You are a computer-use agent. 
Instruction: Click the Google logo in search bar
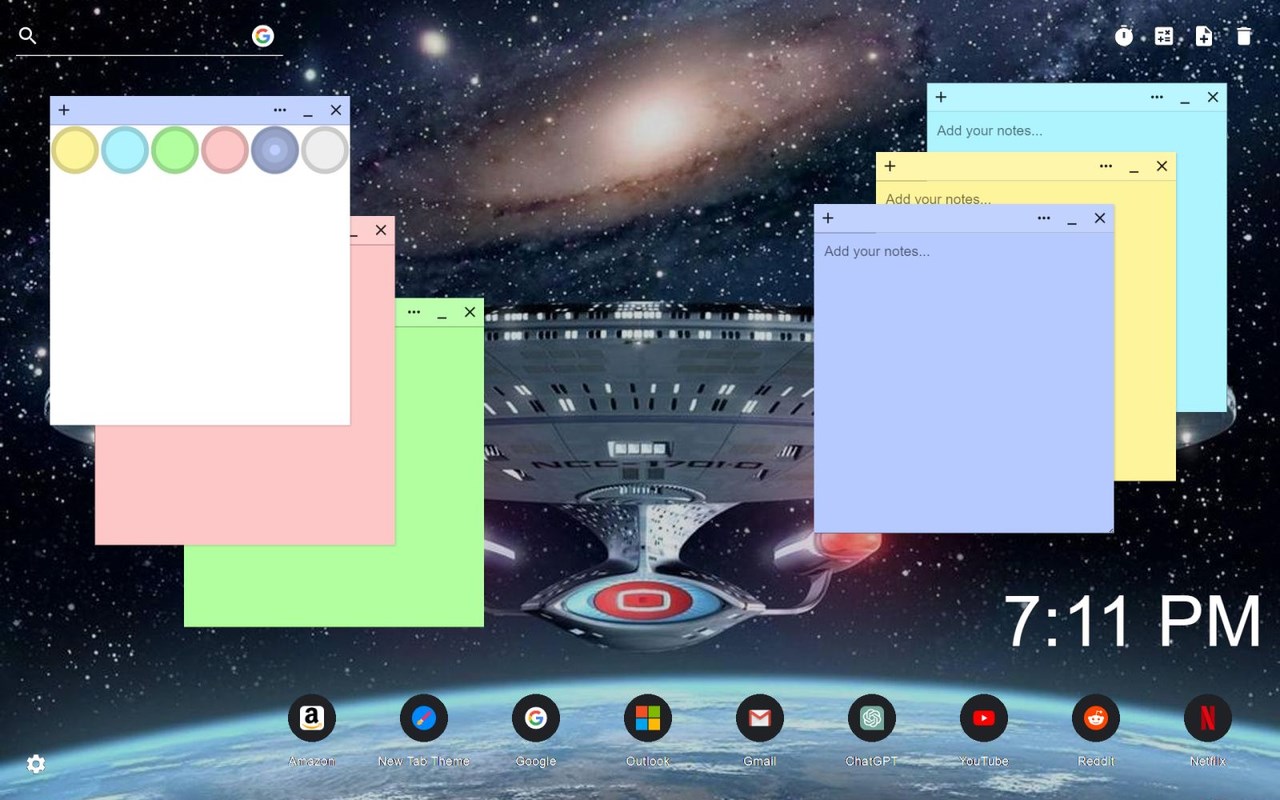pos(263,36)
